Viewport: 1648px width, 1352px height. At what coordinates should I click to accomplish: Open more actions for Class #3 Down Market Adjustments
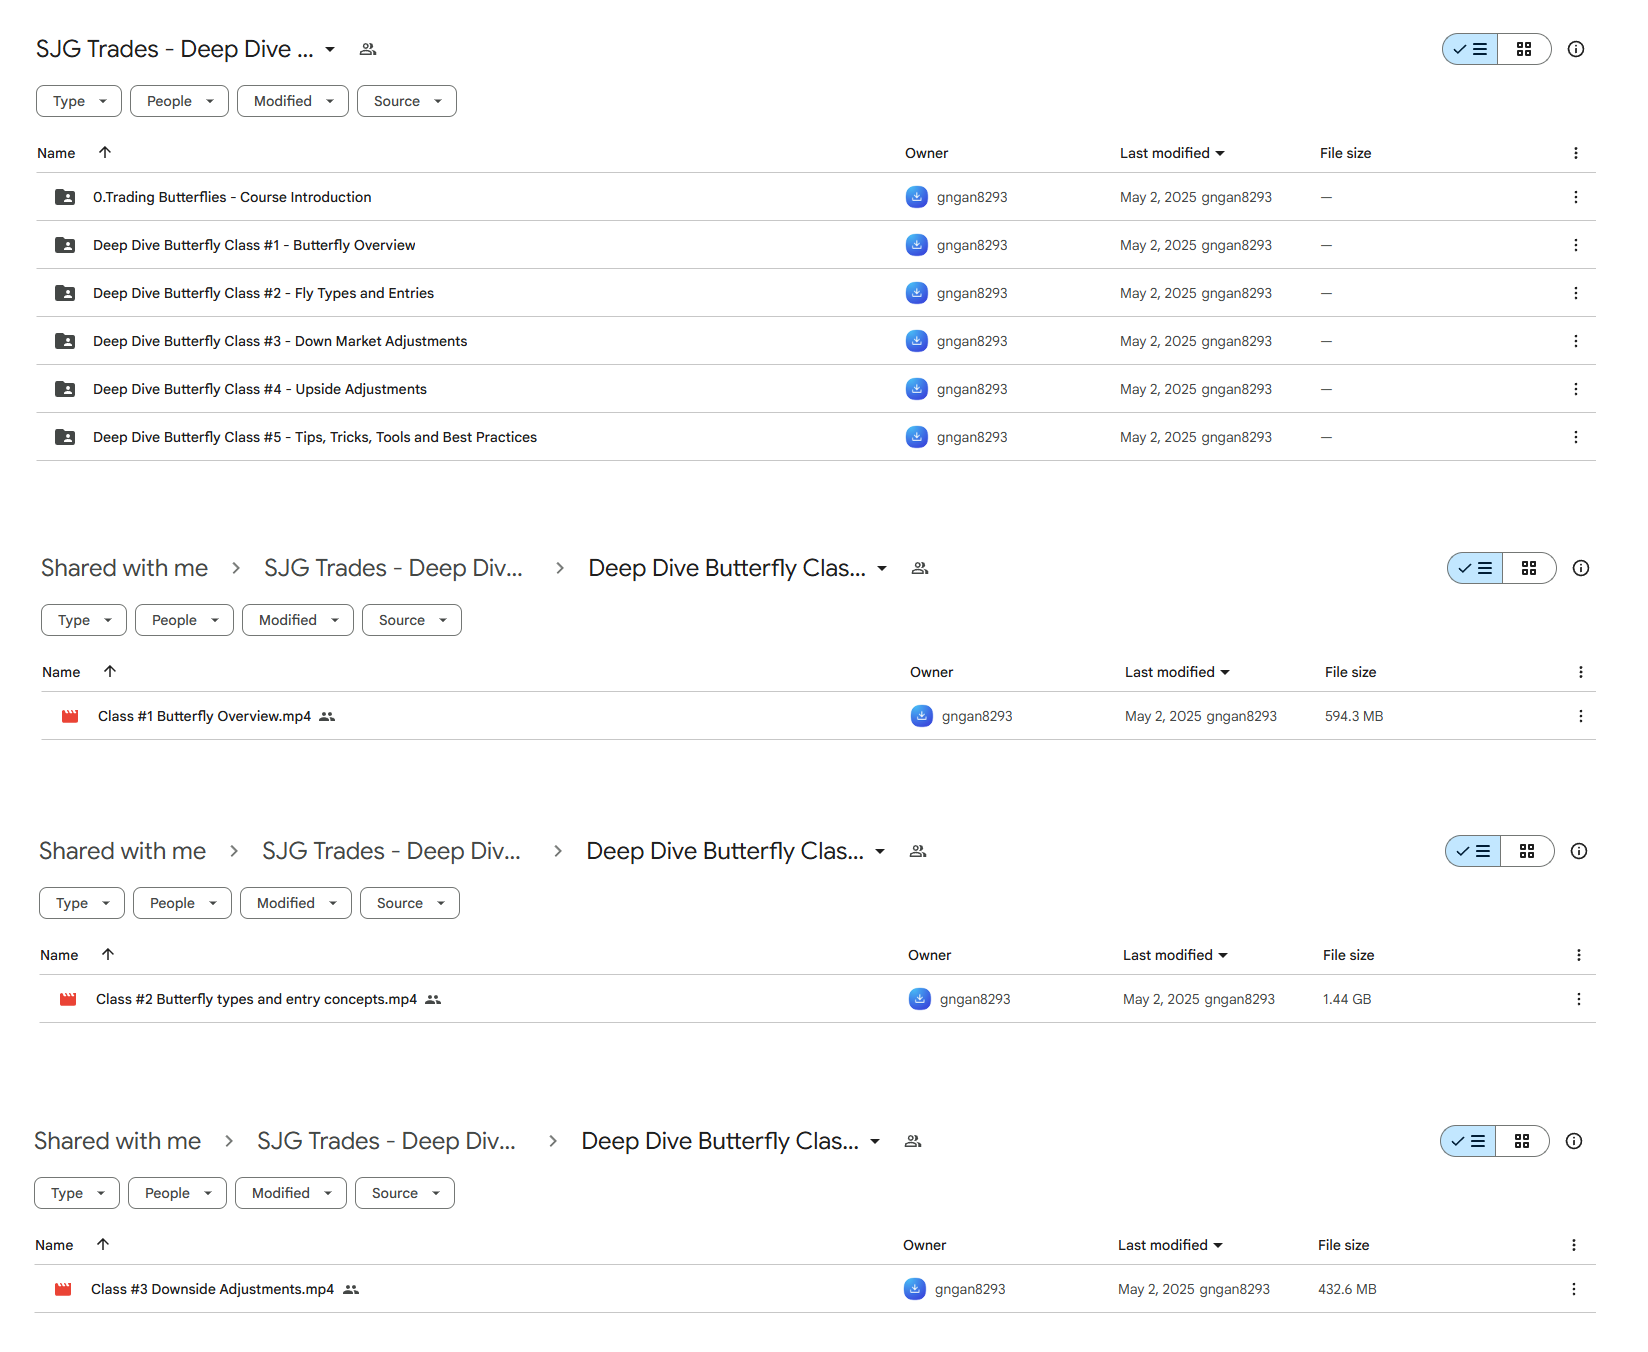(x=1576, y=341)
